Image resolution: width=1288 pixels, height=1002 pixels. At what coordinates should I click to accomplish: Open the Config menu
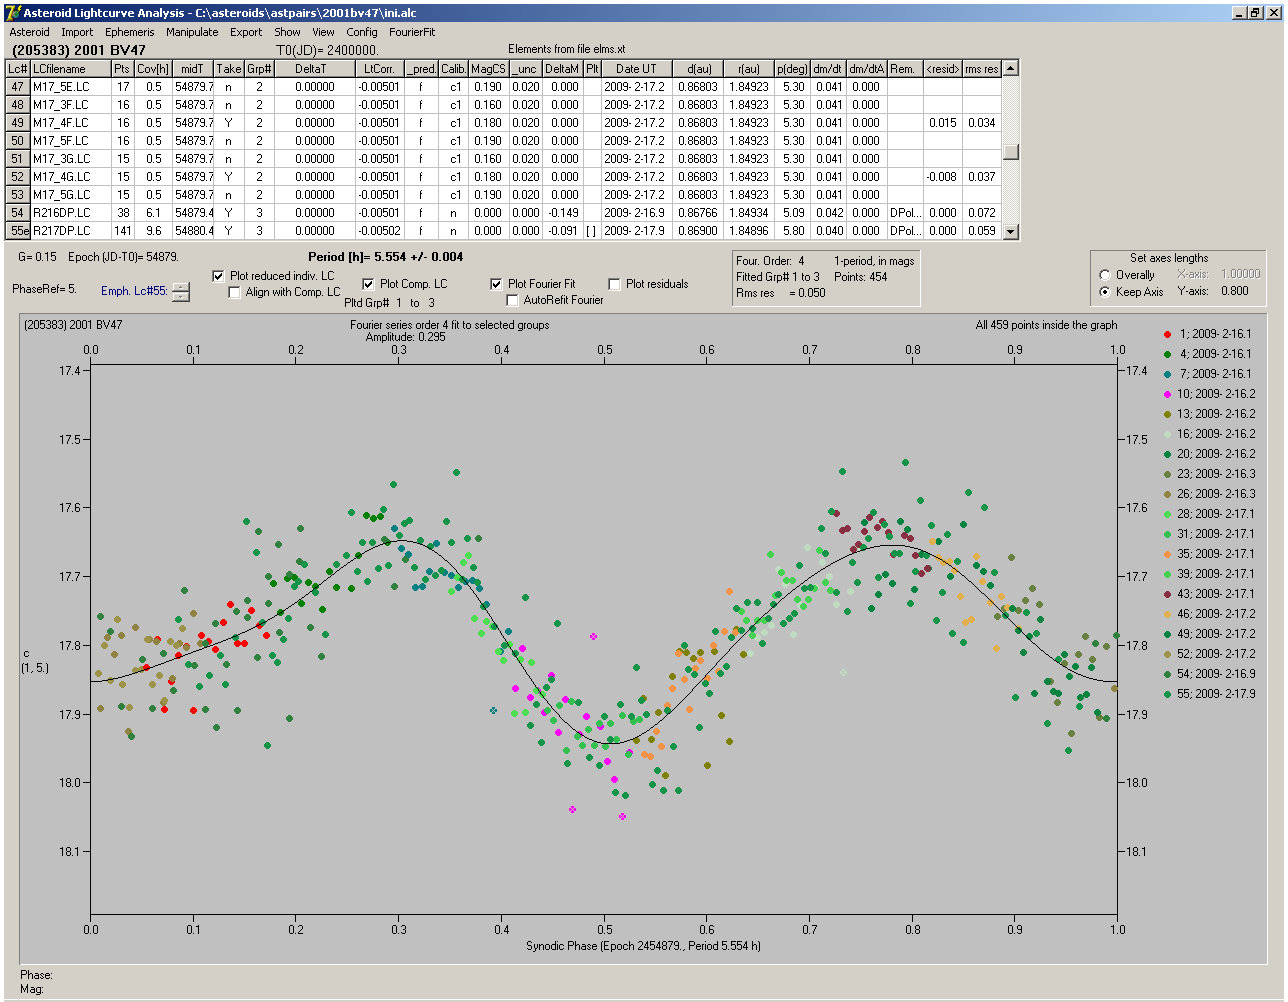pos(362,32)
